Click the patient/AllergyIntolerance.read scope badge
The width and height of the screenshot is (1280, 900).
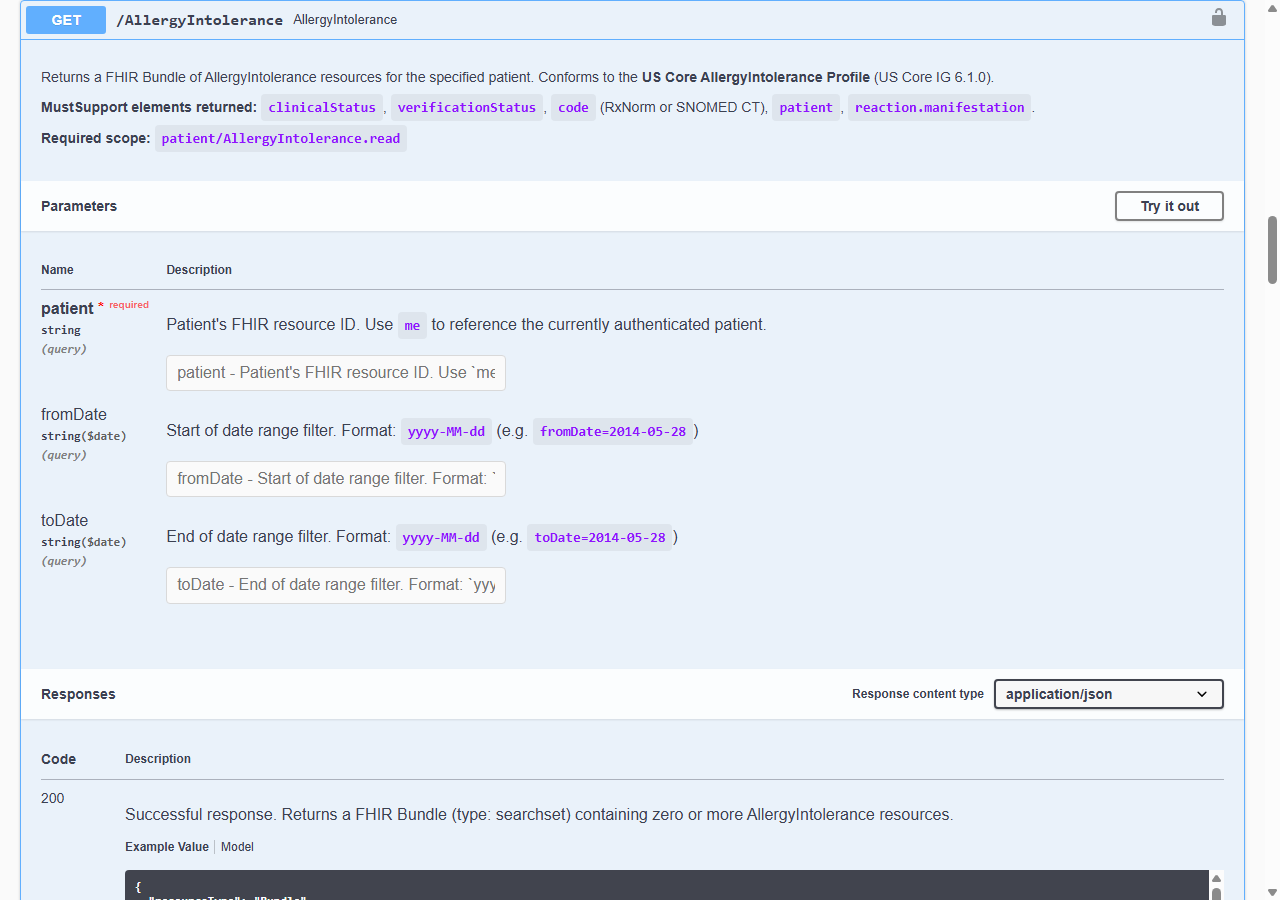pyautogui.click(x=281, y=138)
